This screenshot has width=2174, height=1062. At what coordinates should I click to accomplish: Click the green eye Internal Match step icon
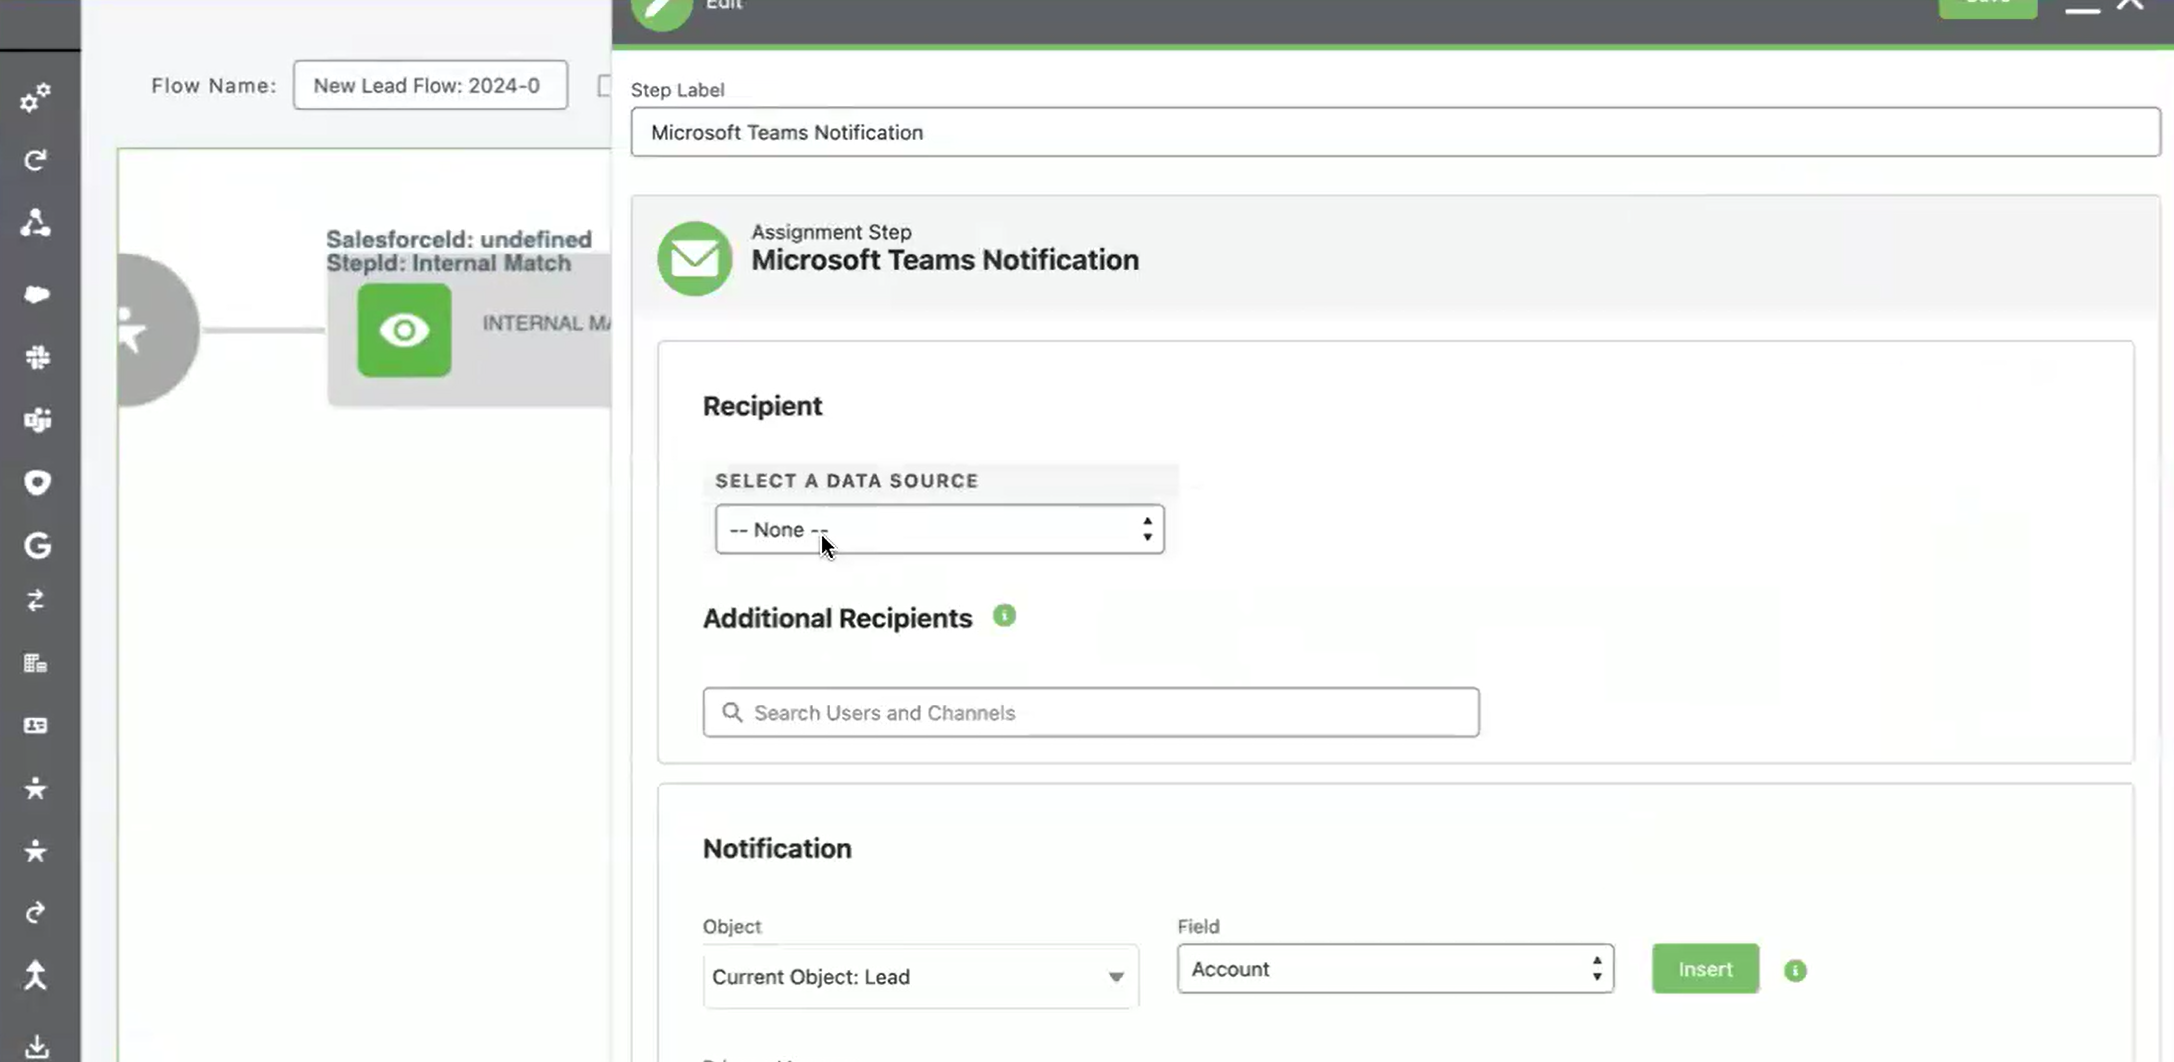coord(404,330)
